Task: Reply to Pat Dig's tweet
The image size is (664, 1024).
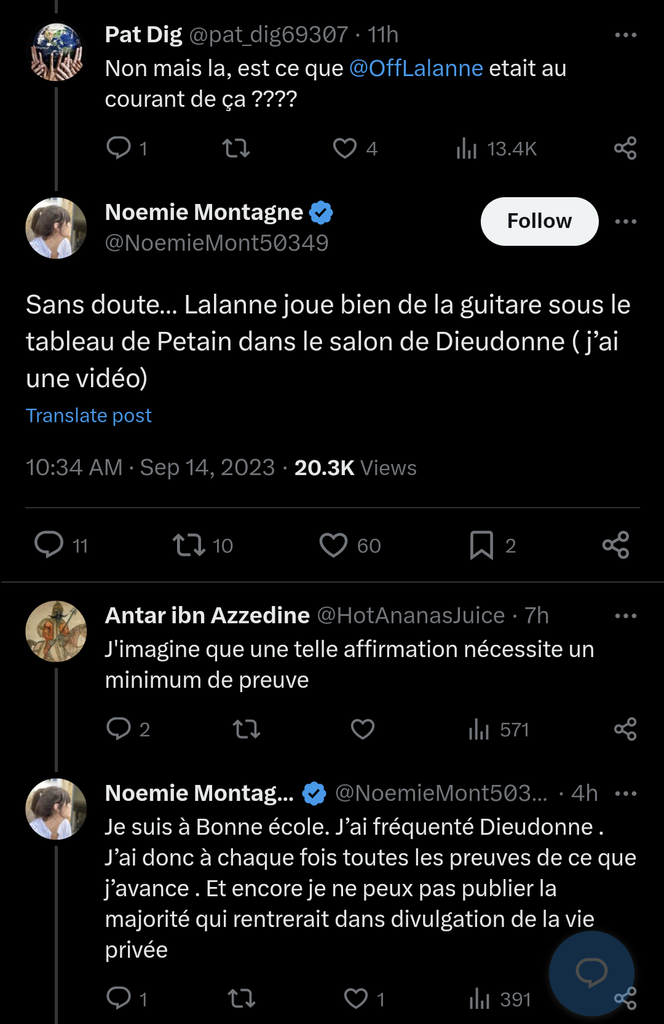Action: 119,149
